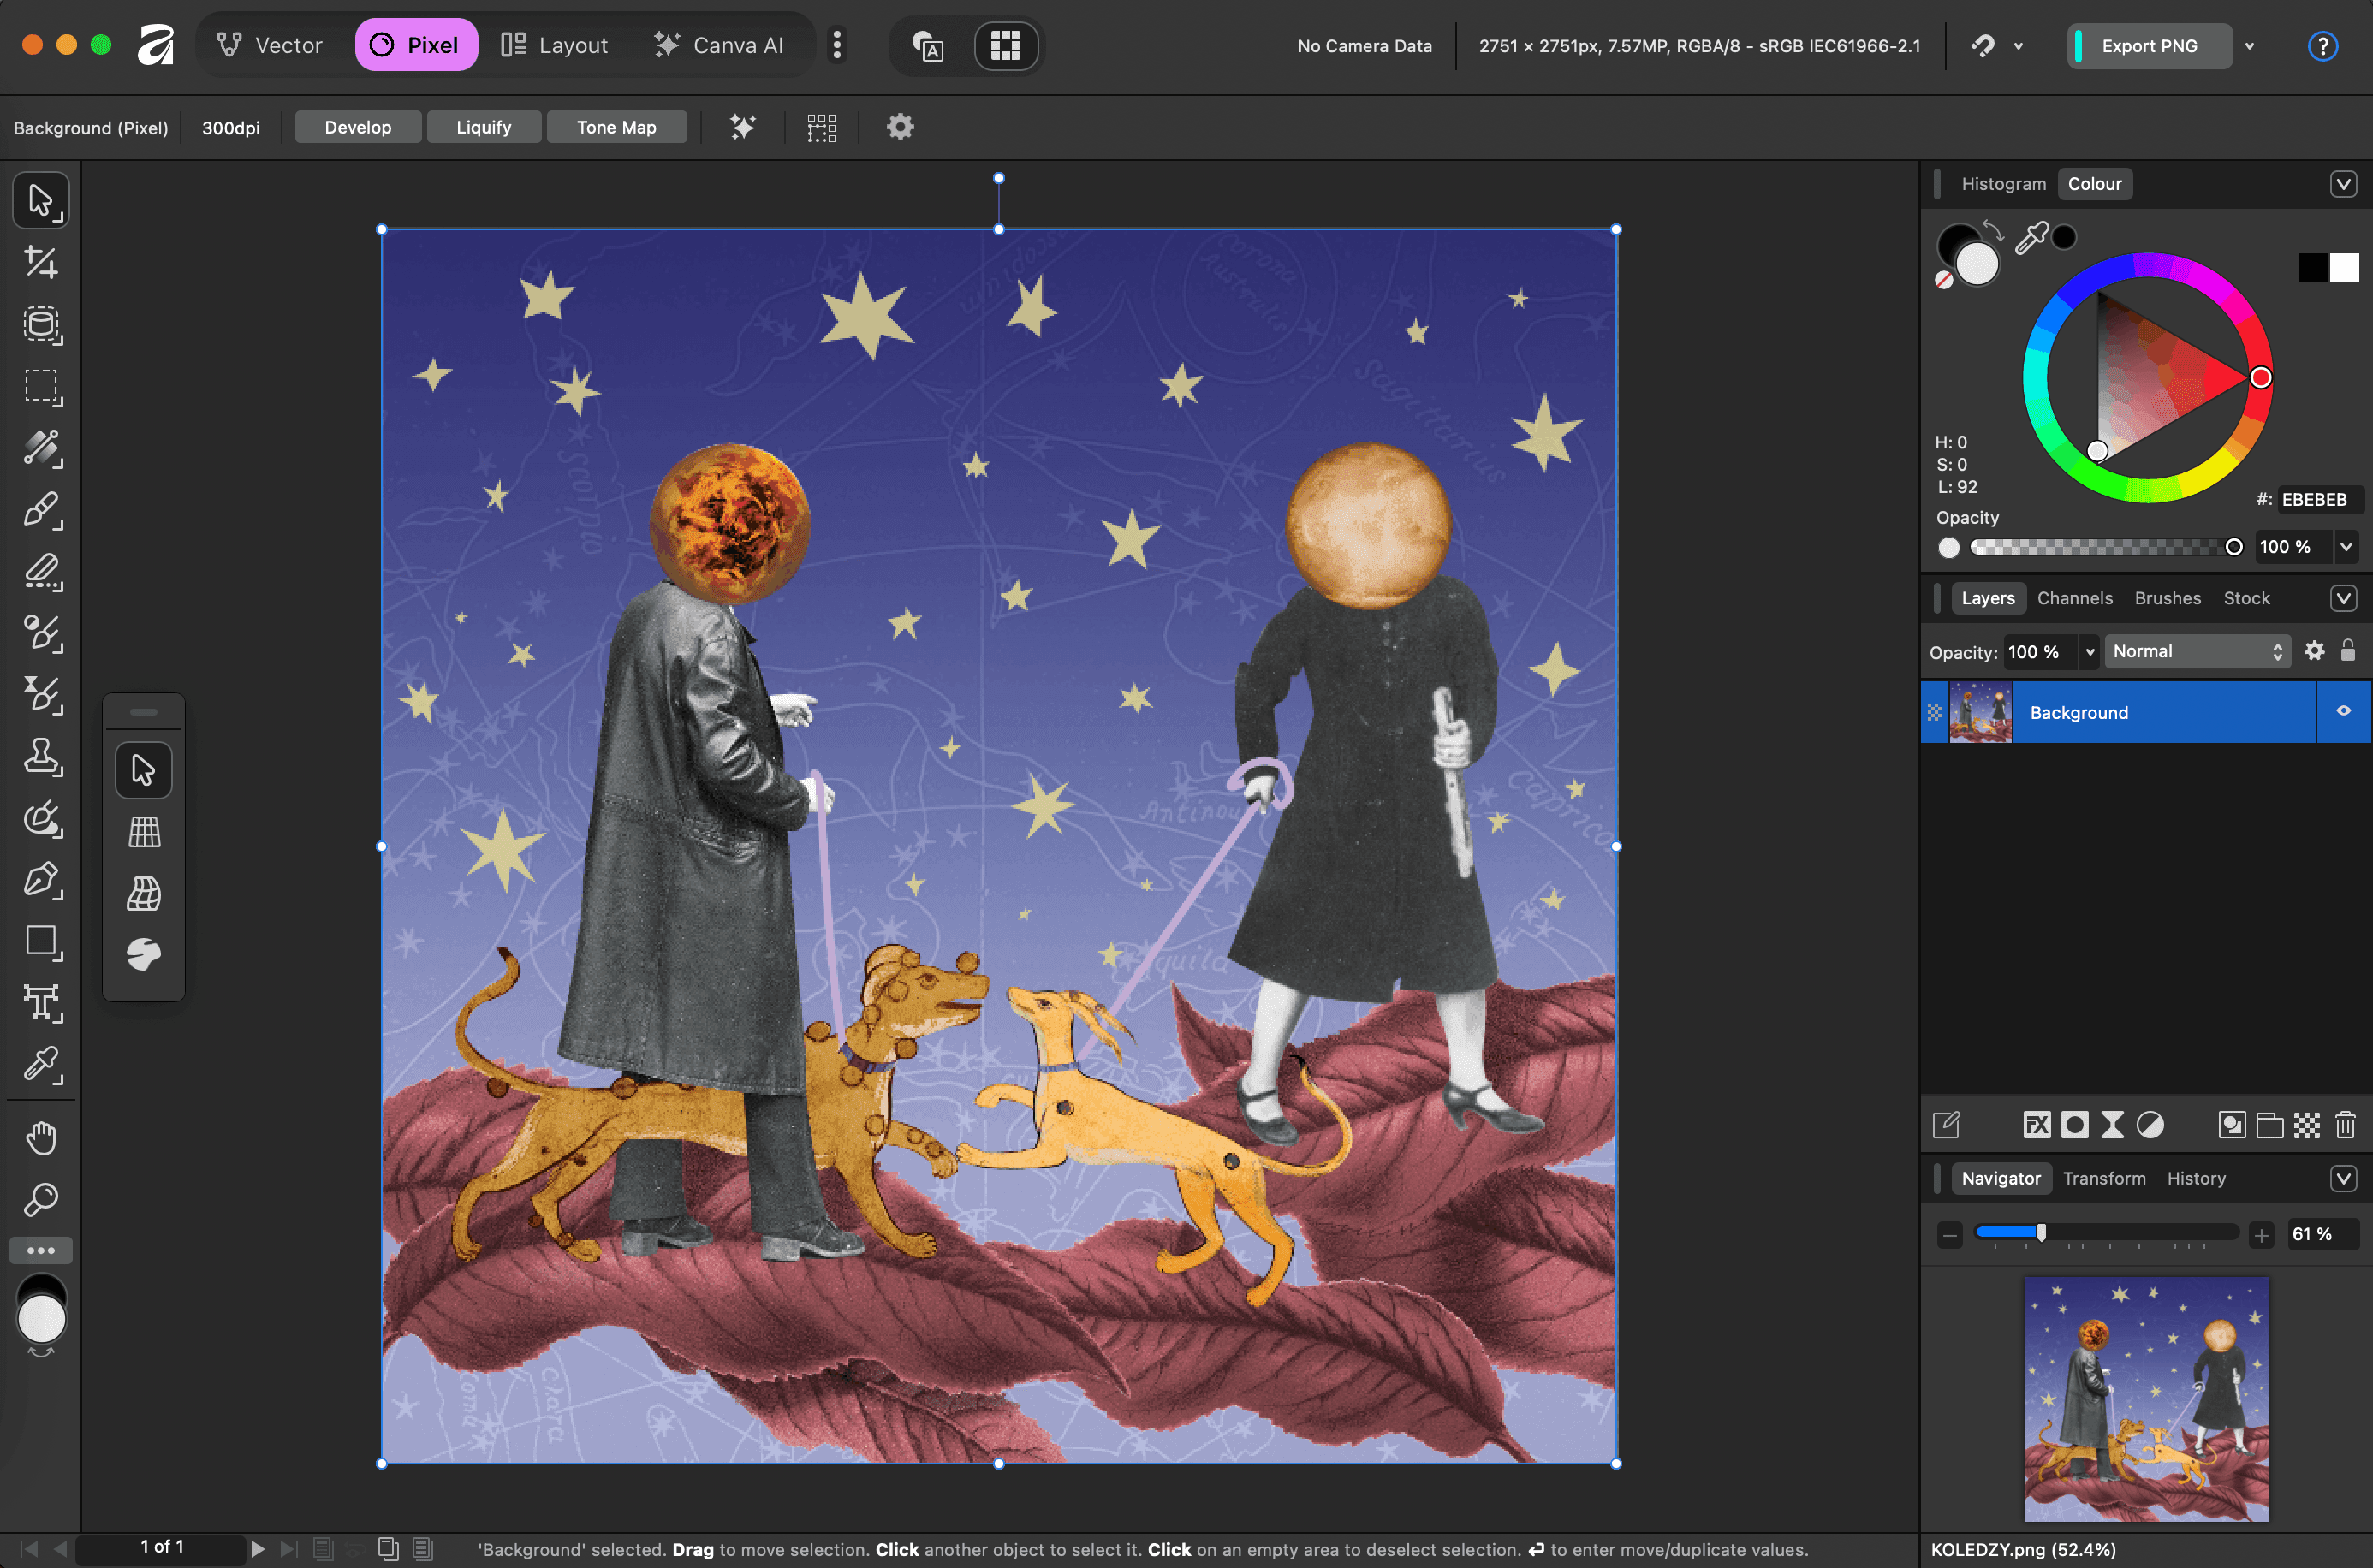
Task: Select the Hand view tool
Action: [x=41, y=1138]
